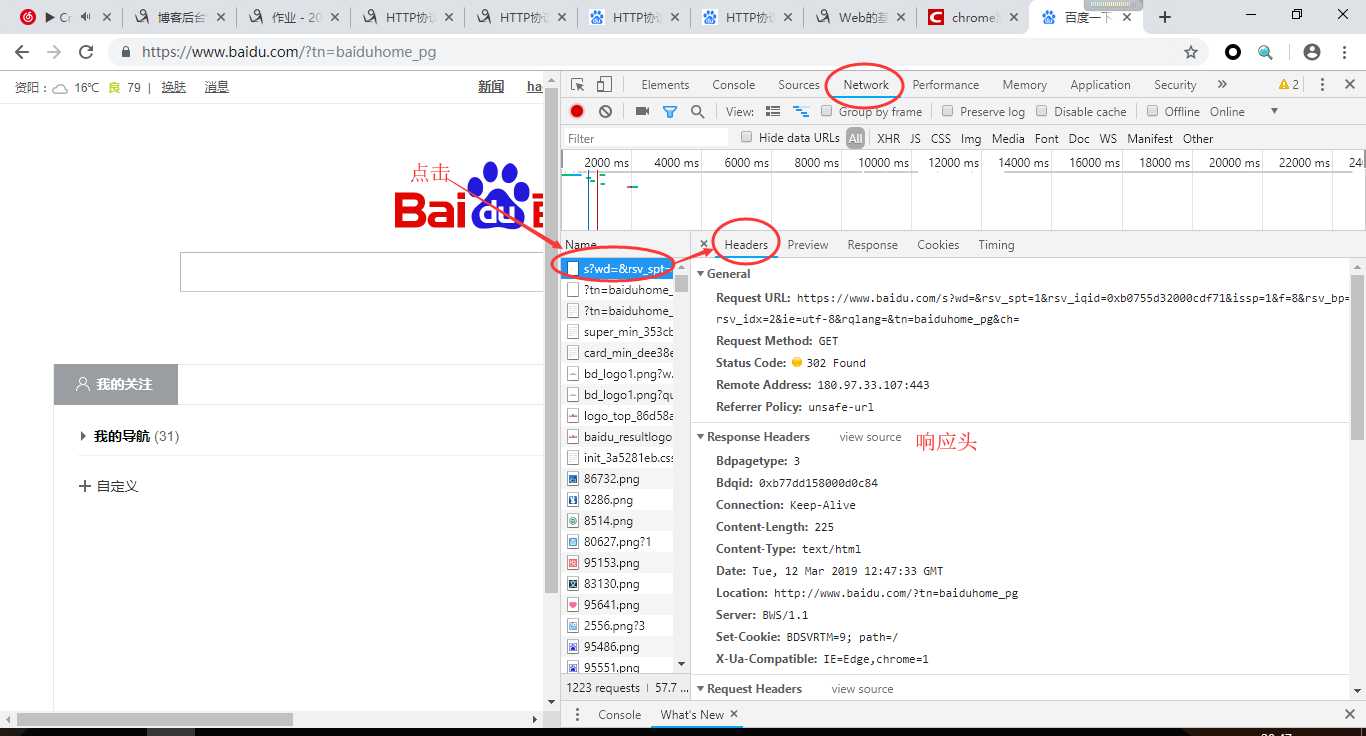The width and height of the screenshot is (1366, 736).
Task: Open Chrome main menu
Action: tap(1344, 52)
